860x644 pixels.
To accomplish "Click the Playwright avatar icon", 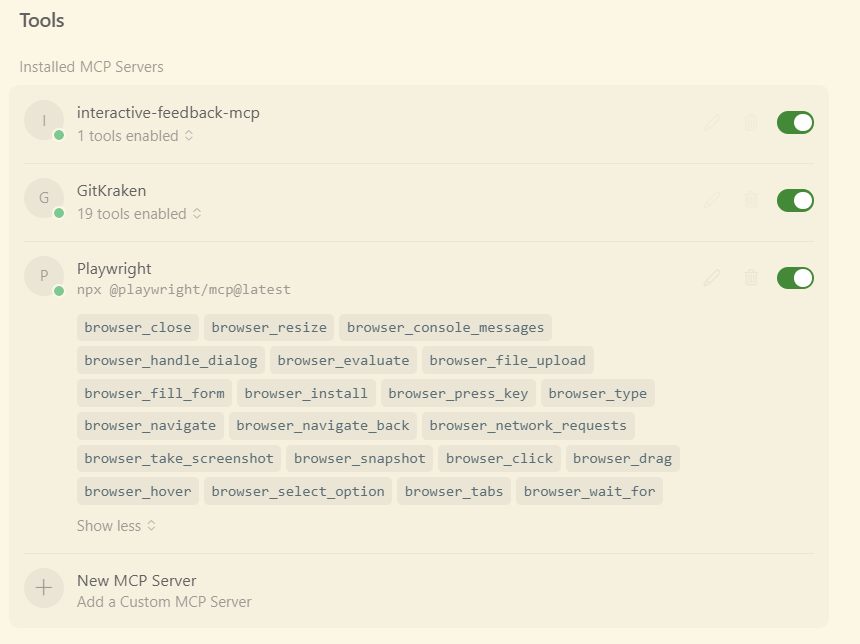I will [44, 276].
